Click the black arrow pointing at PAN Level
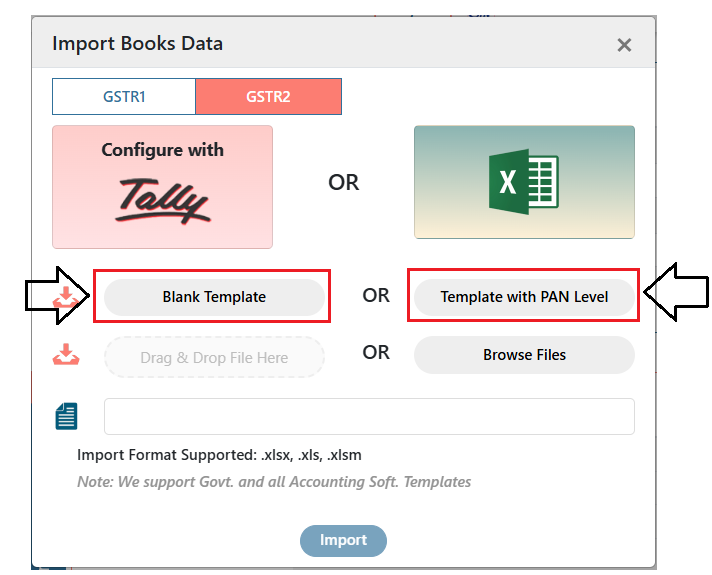The height and width of the screenshot is (575, 712). 676,292
